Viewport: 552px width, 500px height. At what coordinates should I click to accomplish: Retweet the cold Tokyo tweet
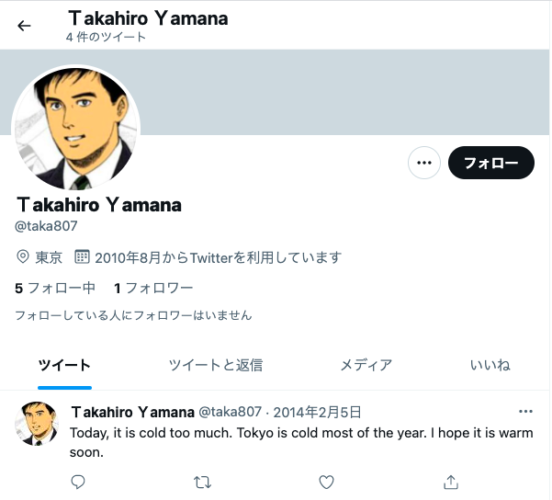pos(202,482)
